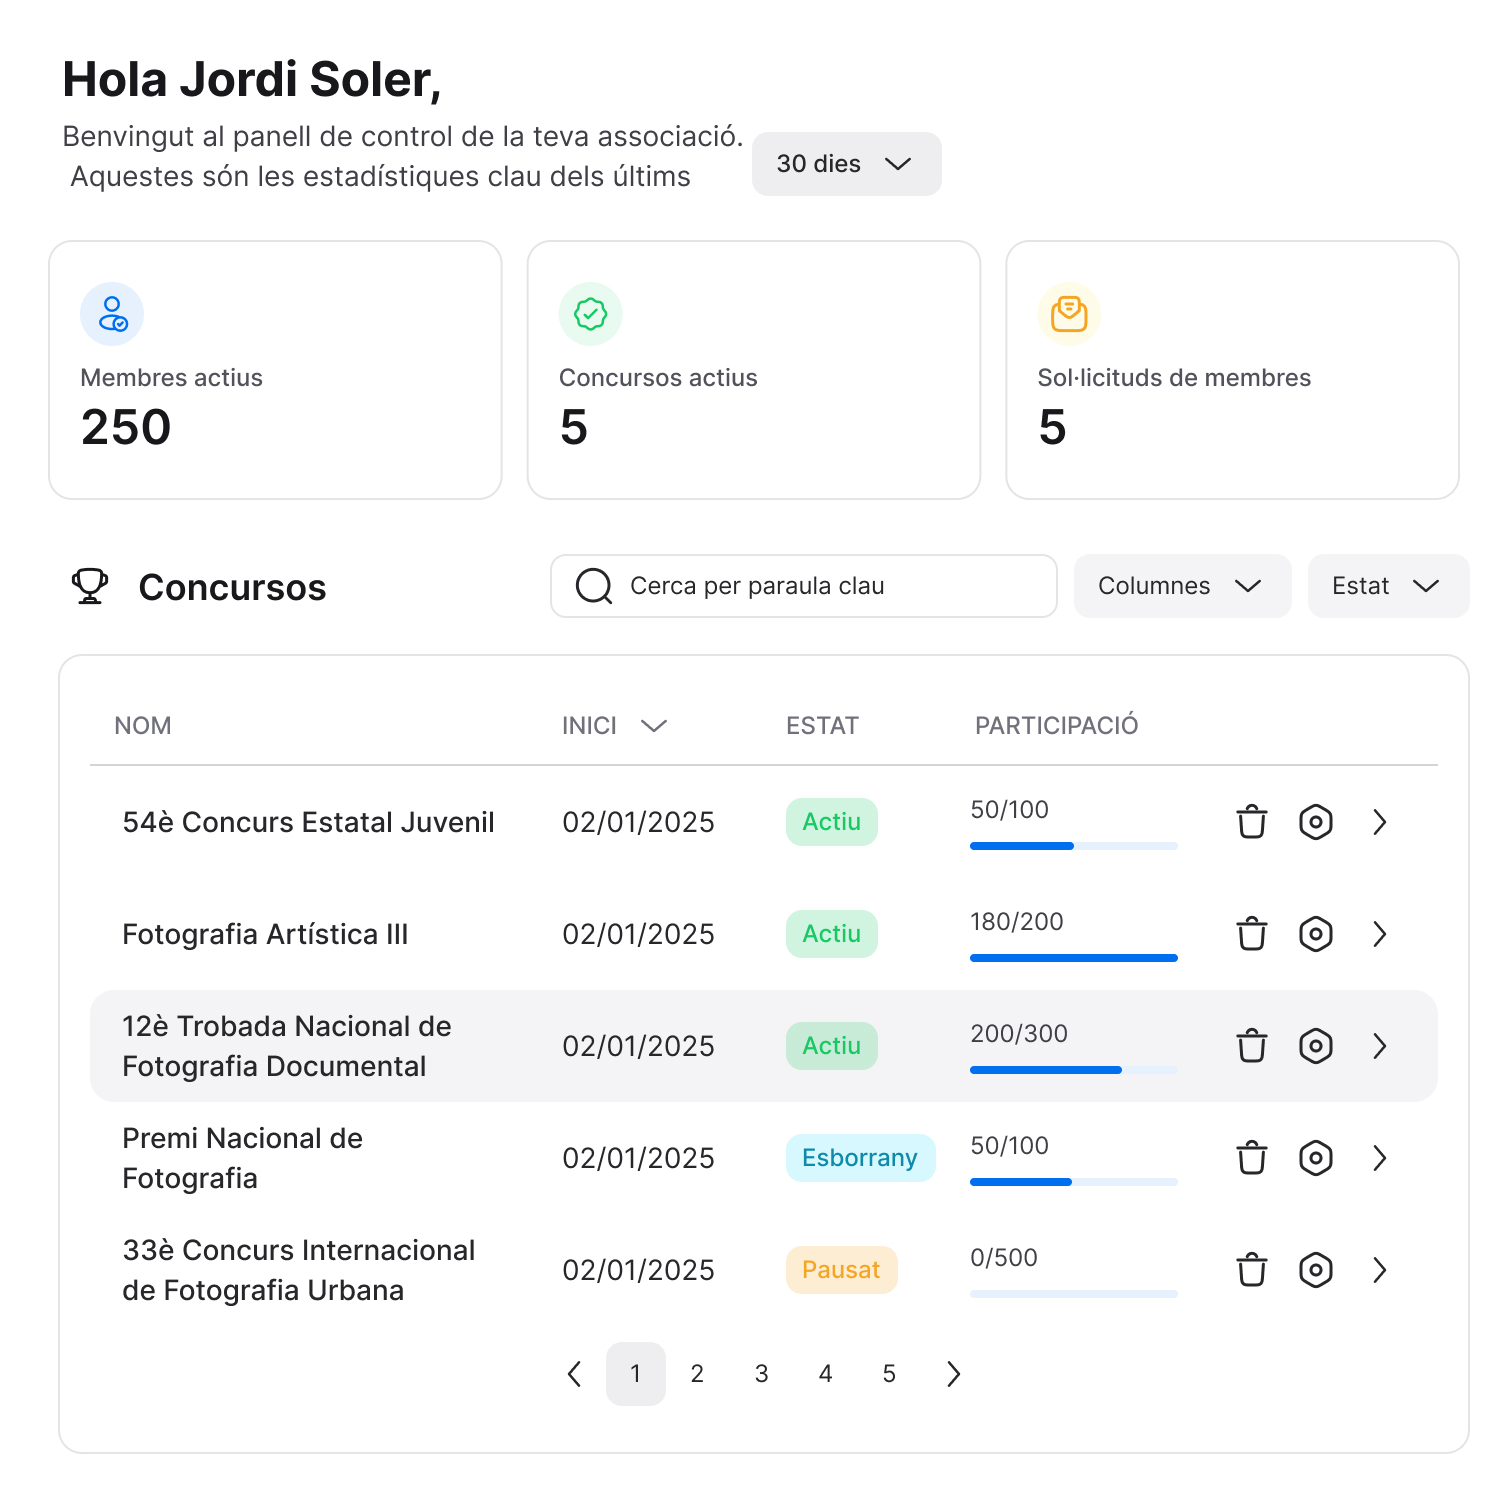This screenshot has height=1504, width=1508.
Task: Open settings for Fotografia Artística III
Action: tap(1315, 934)
